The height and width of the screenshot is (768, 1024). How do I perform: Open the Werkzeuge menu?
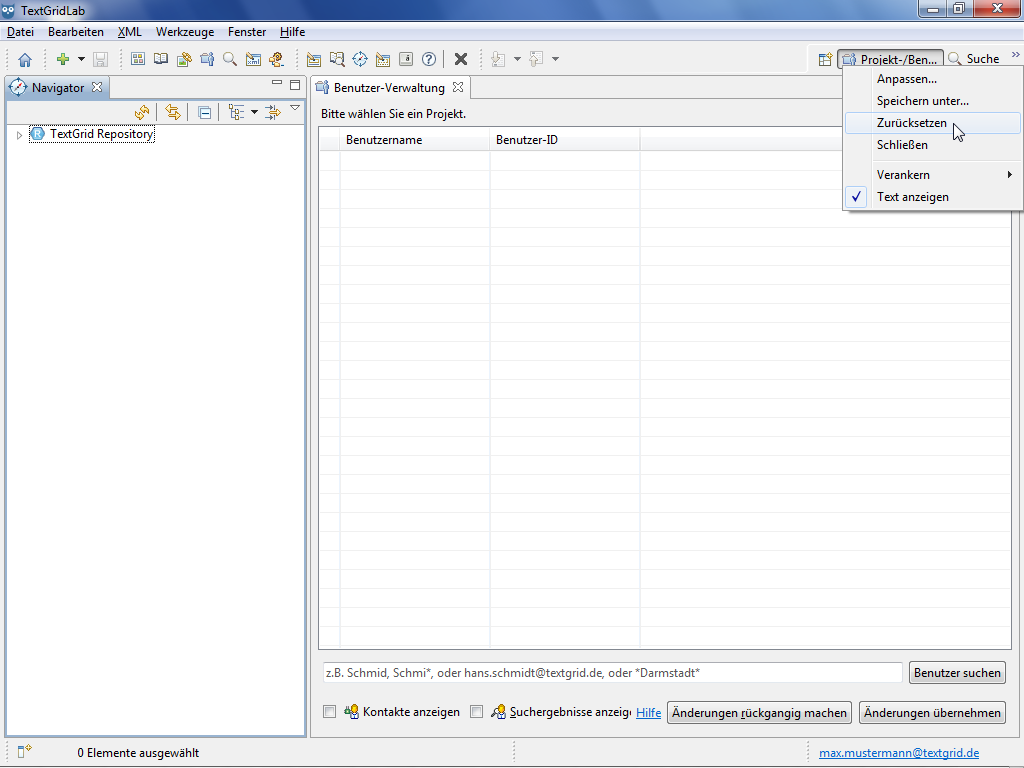tap(184, 32)
